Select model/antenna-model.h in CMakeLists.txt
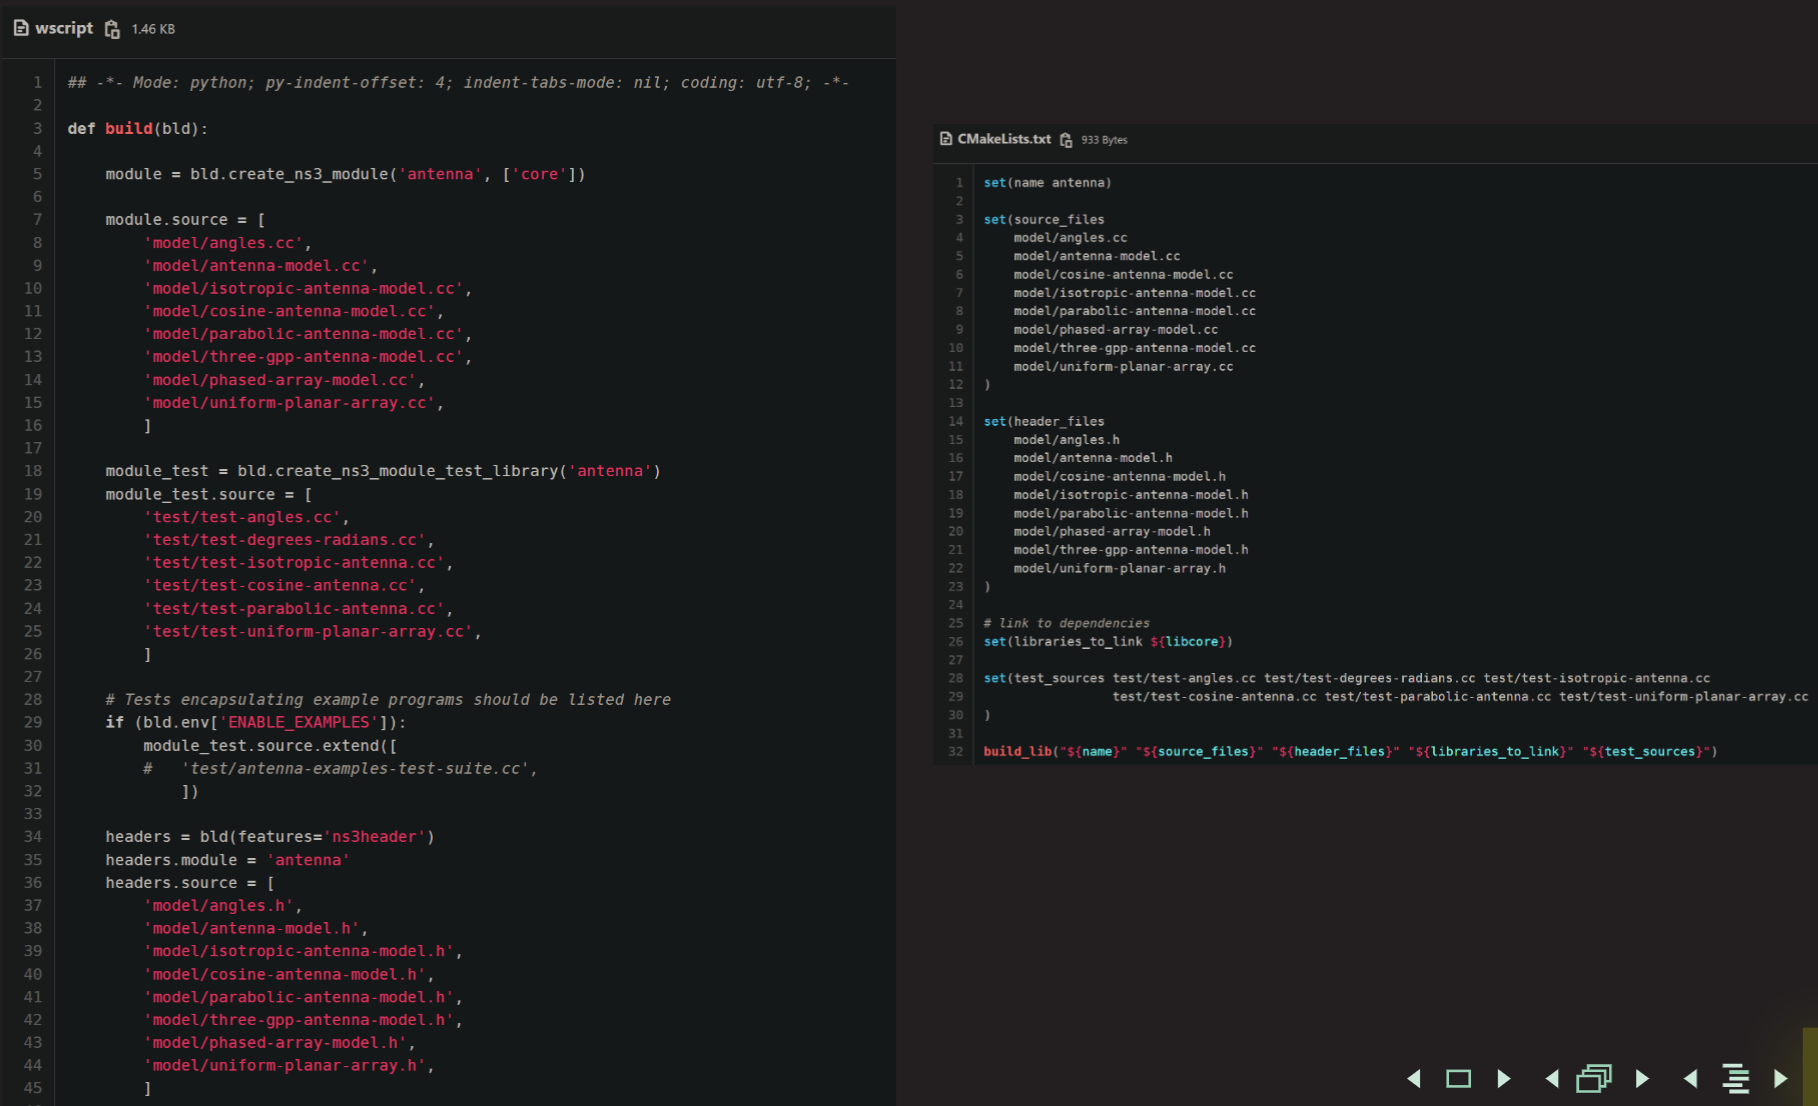 pos(1093,457)
